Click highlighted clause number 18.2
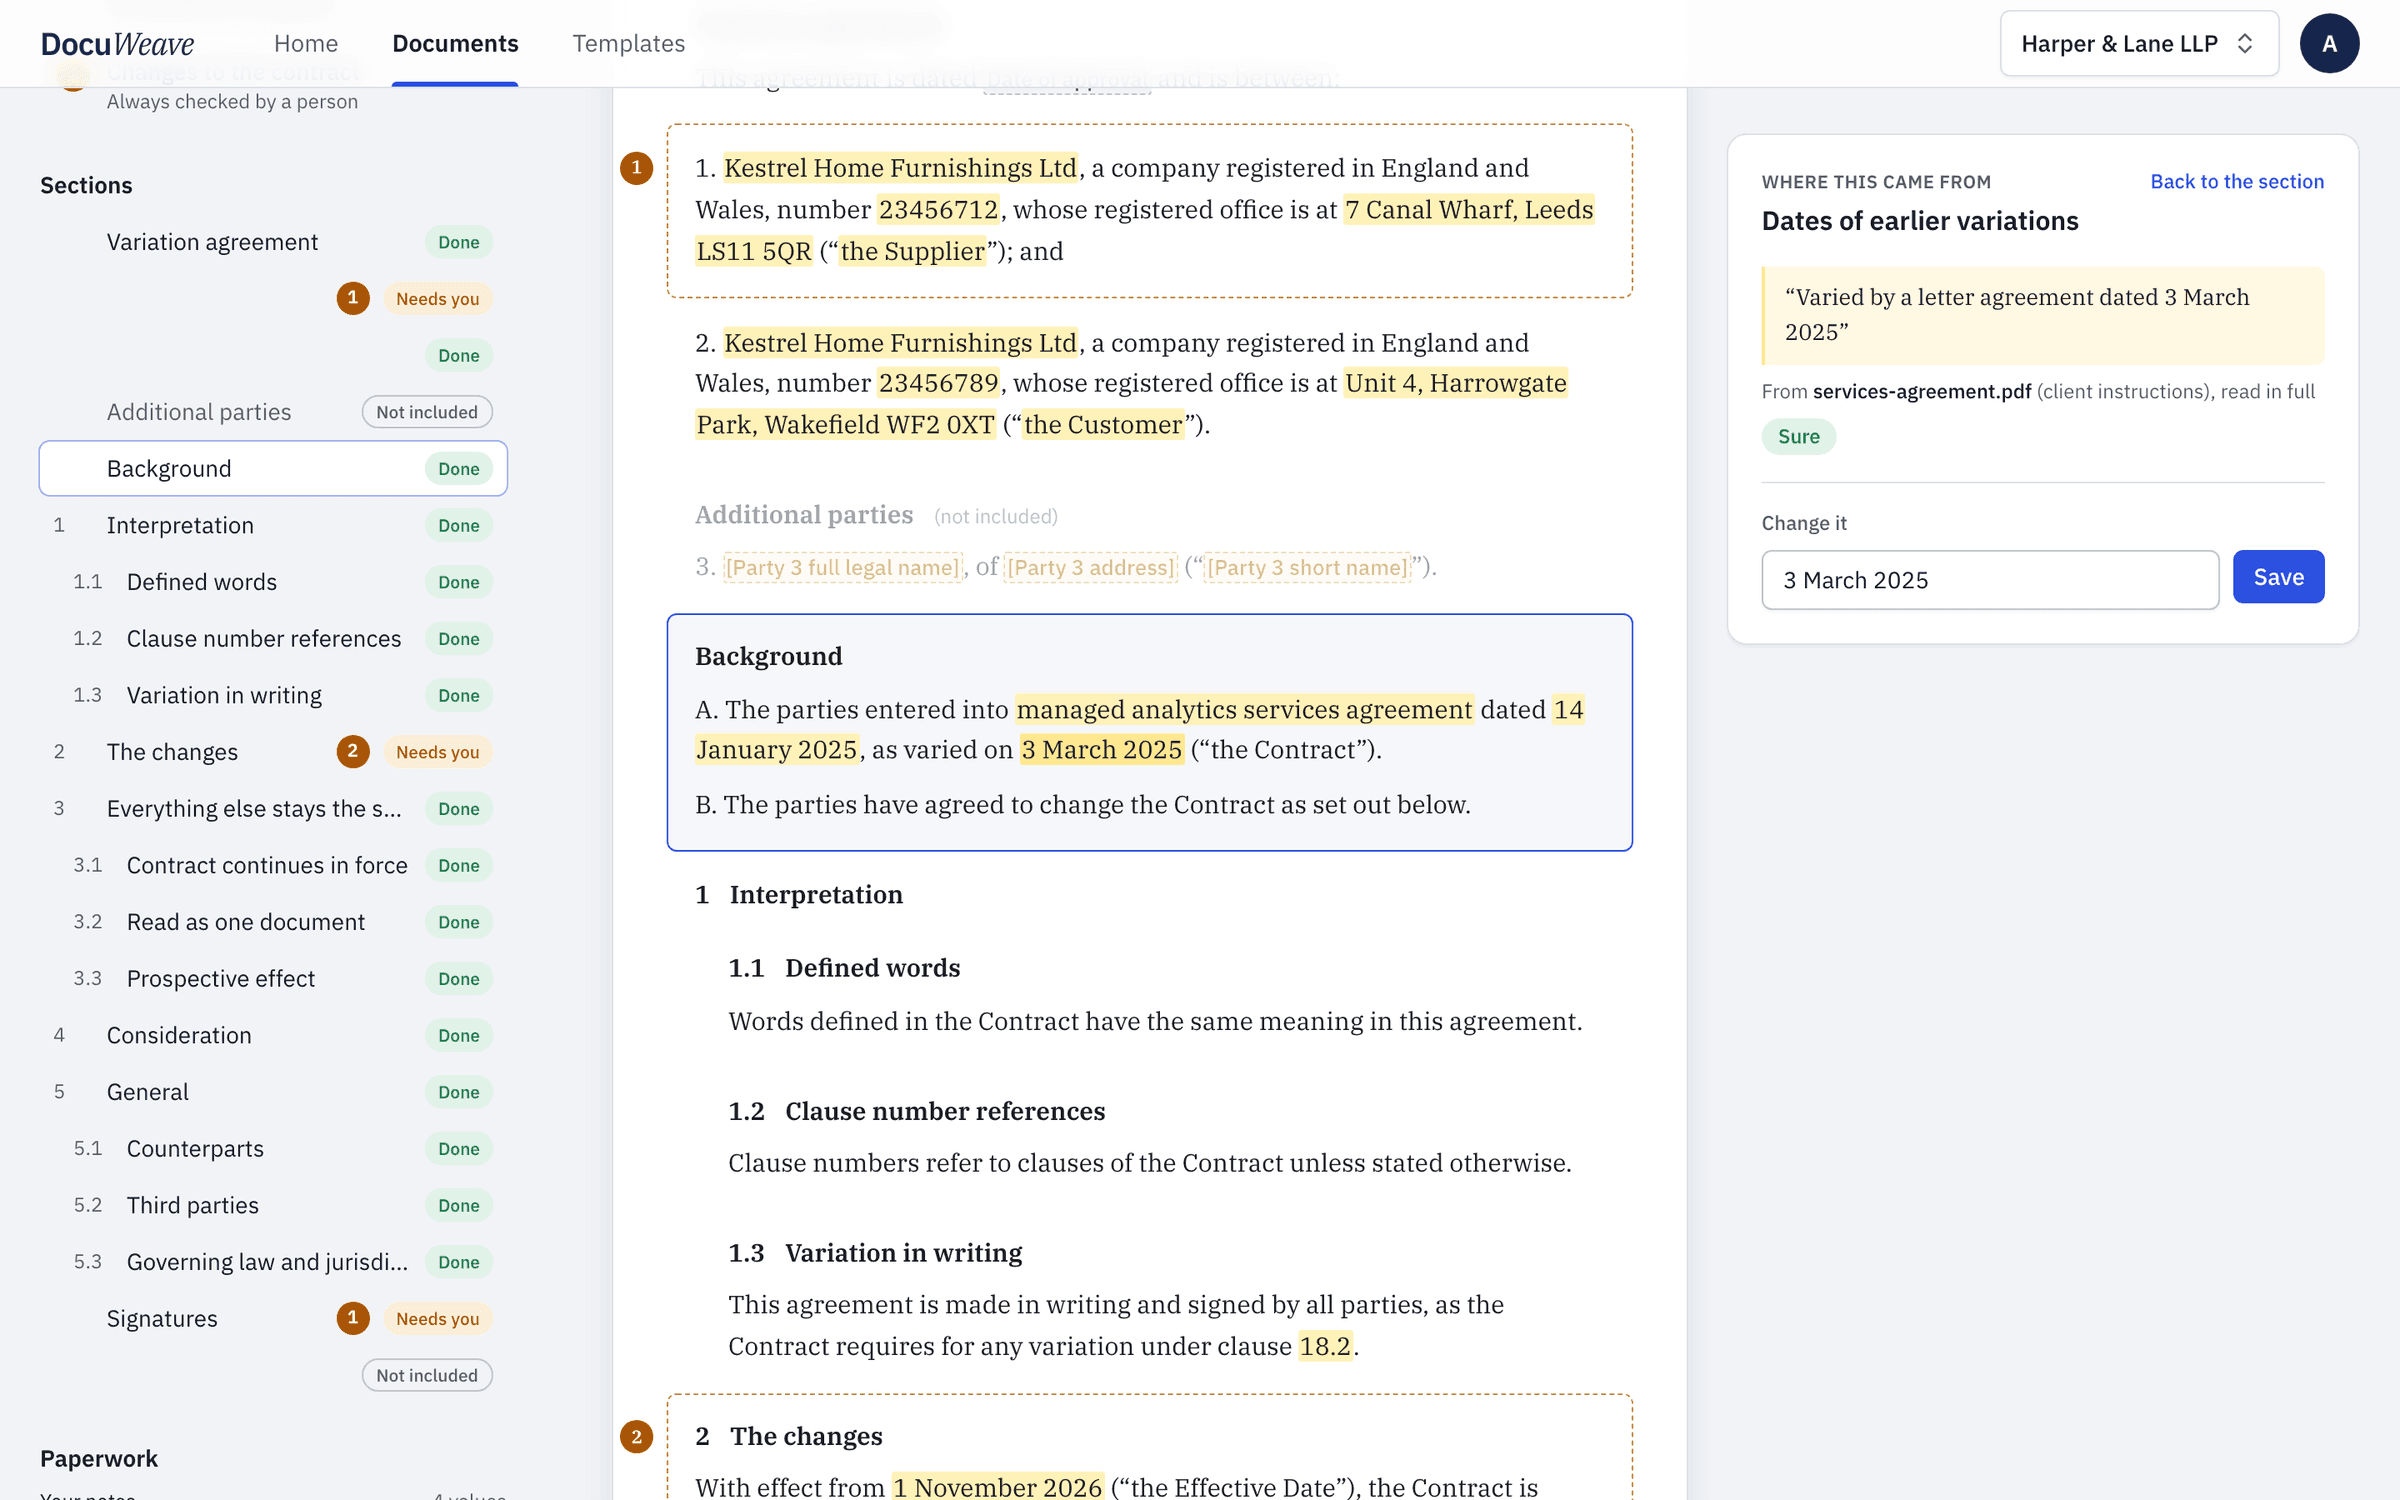The height and width of the screenshot is (1500, 2400). [1325, 1346]
